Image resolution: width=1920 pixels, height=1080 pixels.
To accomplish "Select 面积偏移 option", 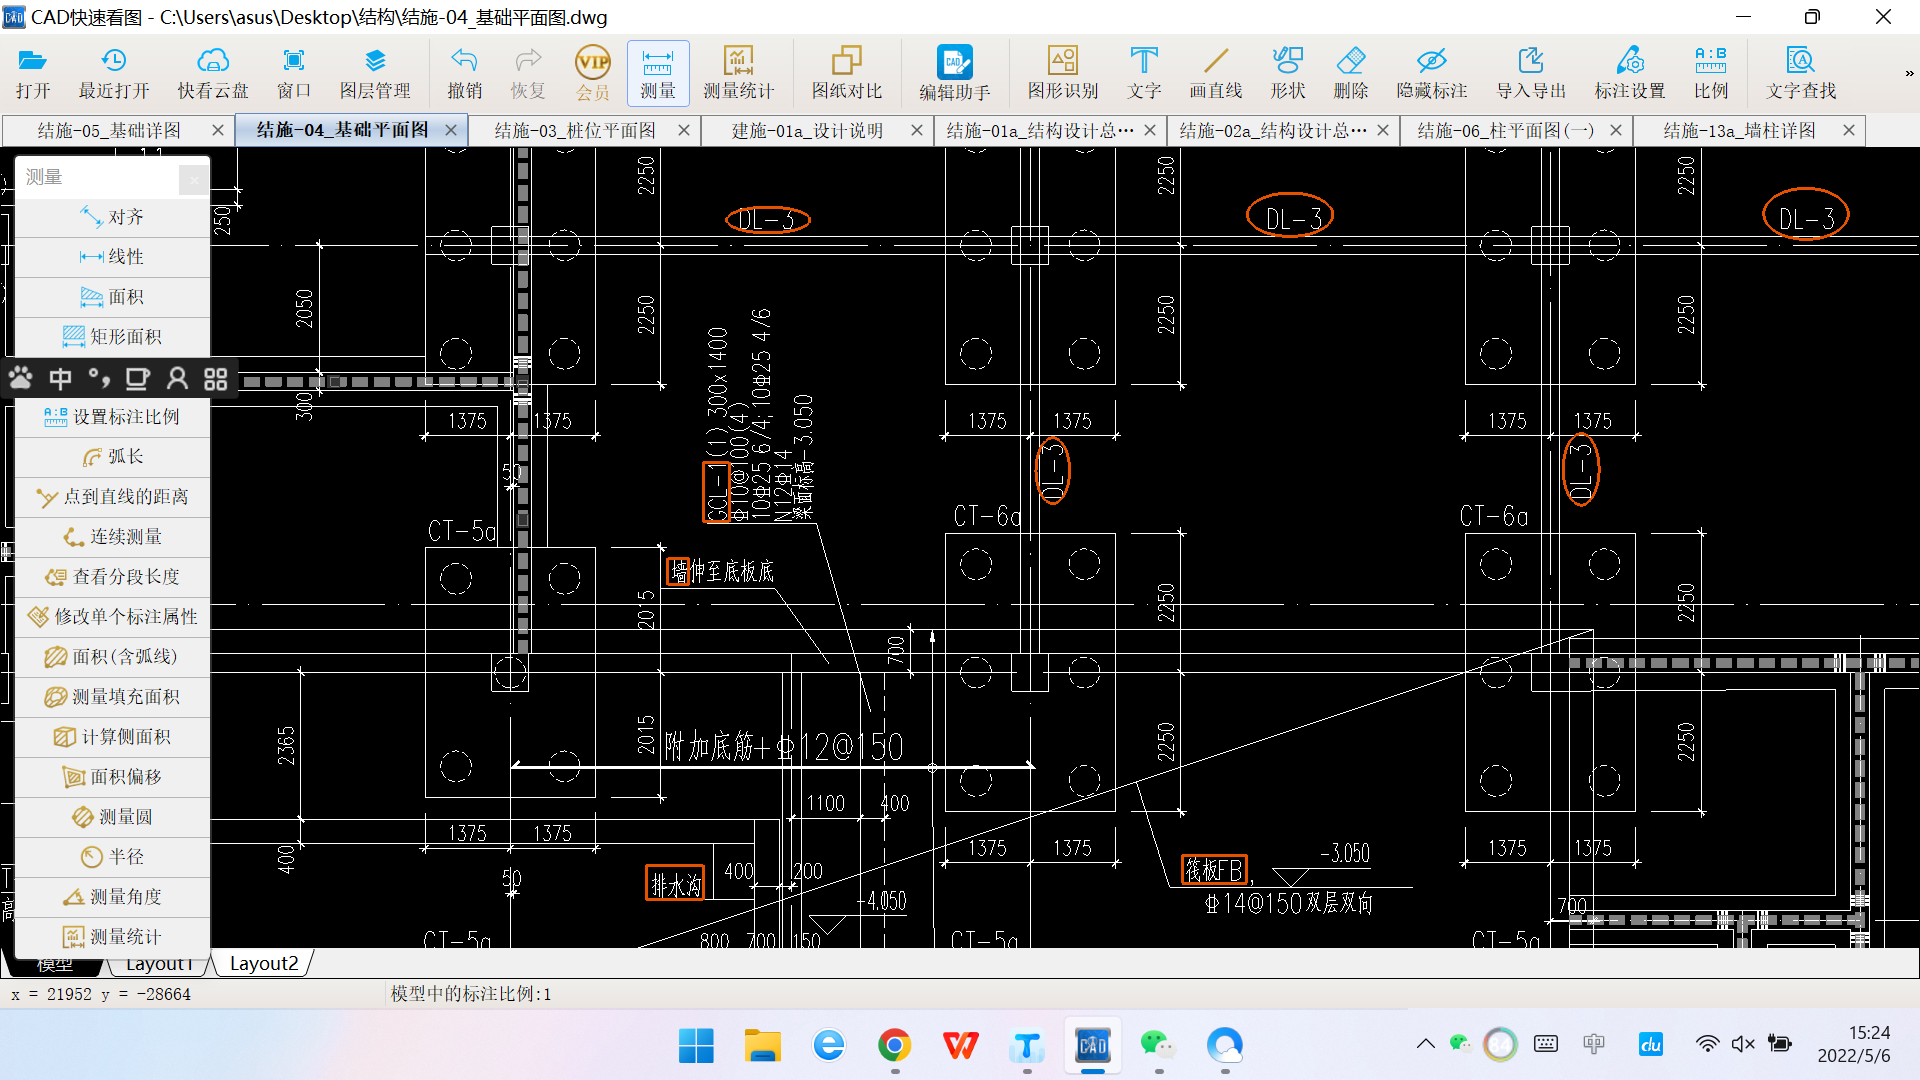I will click(x=112, y=777).
